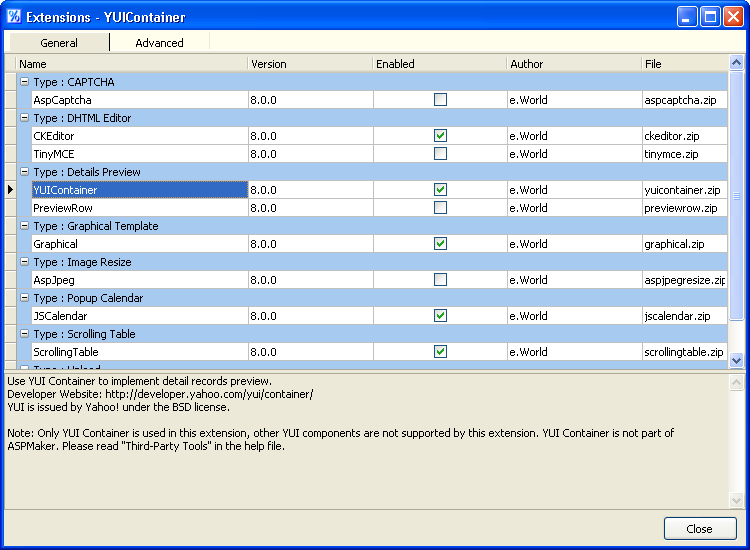Image resolution: width=750 pixels, height=550 pixels.
Task: Collapse the Type : Image Resize group
Action: tap(24, 262)
